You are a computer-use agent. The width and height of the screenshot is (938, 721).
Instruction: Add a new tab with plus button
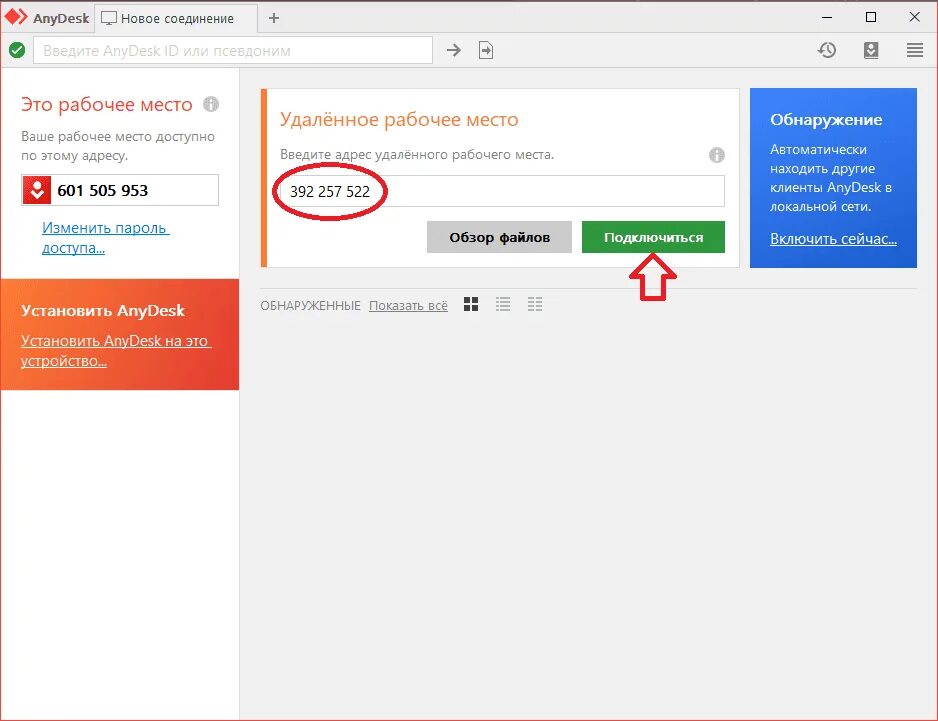tap(274, 18)
